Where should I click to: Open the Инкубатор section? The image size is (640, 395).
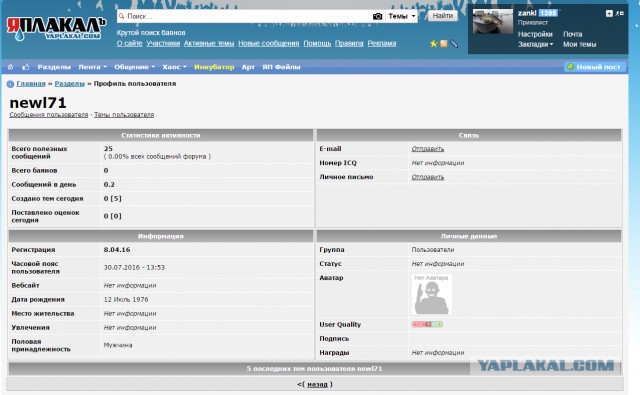pos(214,67)
